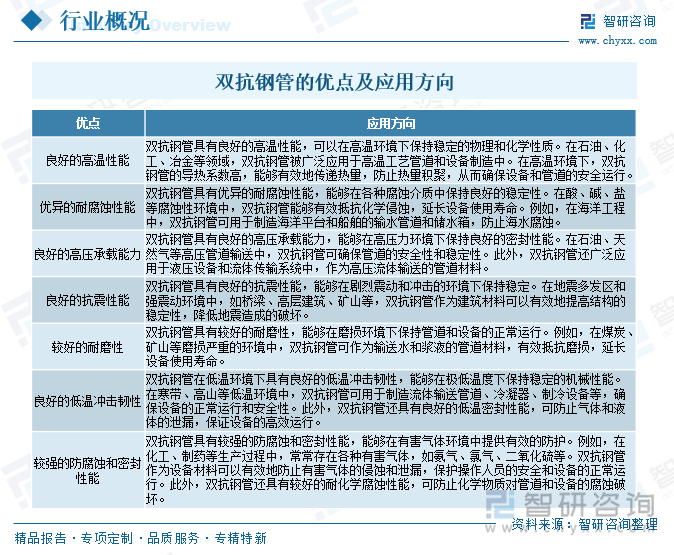Click the description starting 双抗钢管具有良好的抗震性能
Image resolution: width=674 pixels, height=555 pixels.
click(x=390, y=300)
